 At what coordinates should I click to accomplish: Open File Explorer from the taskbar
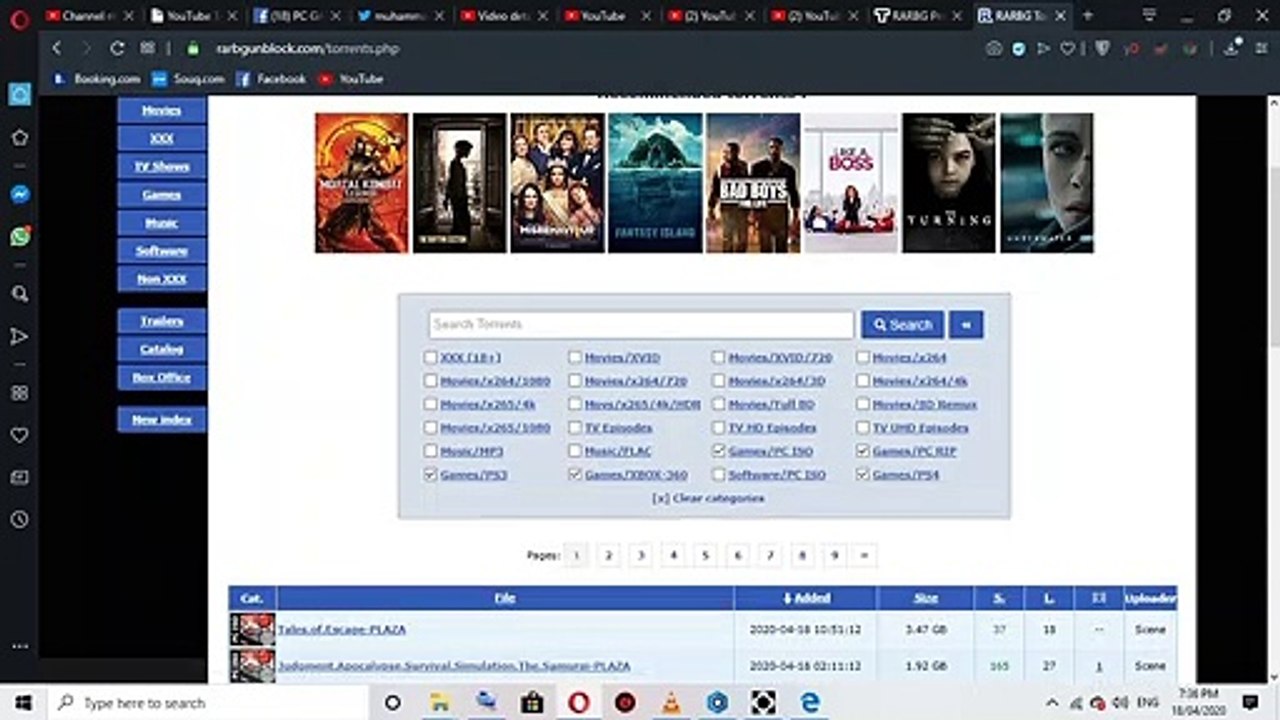pyautogui.click(x=441, y=703)
